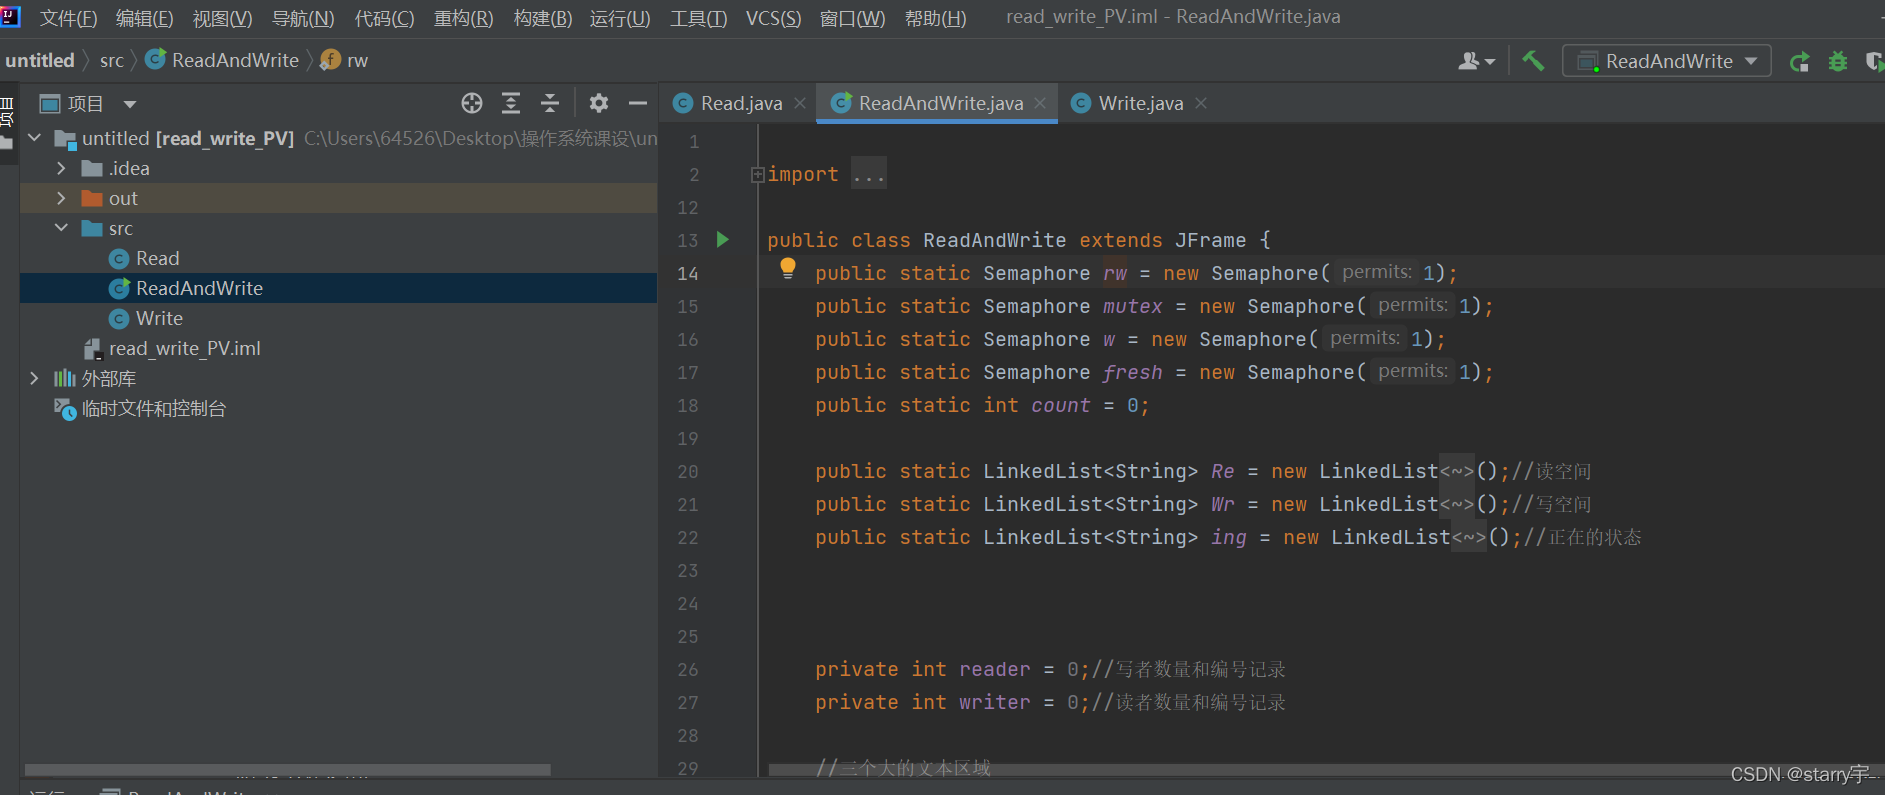Collapse all nodes in the project panel

click(x=550, y=103)
